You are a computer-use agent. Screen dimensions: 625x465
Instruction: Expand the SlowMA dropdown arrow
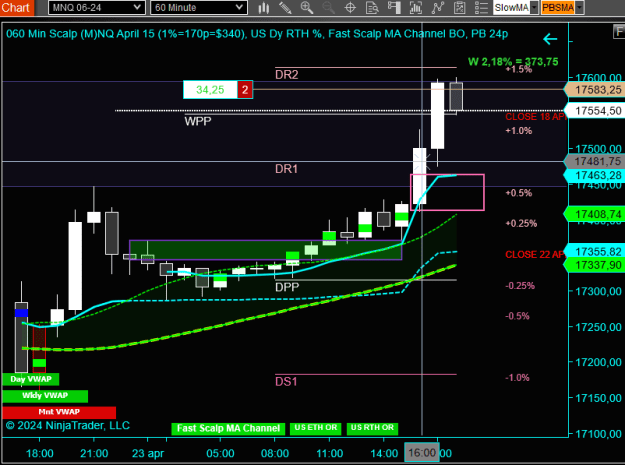click(534, 8)
